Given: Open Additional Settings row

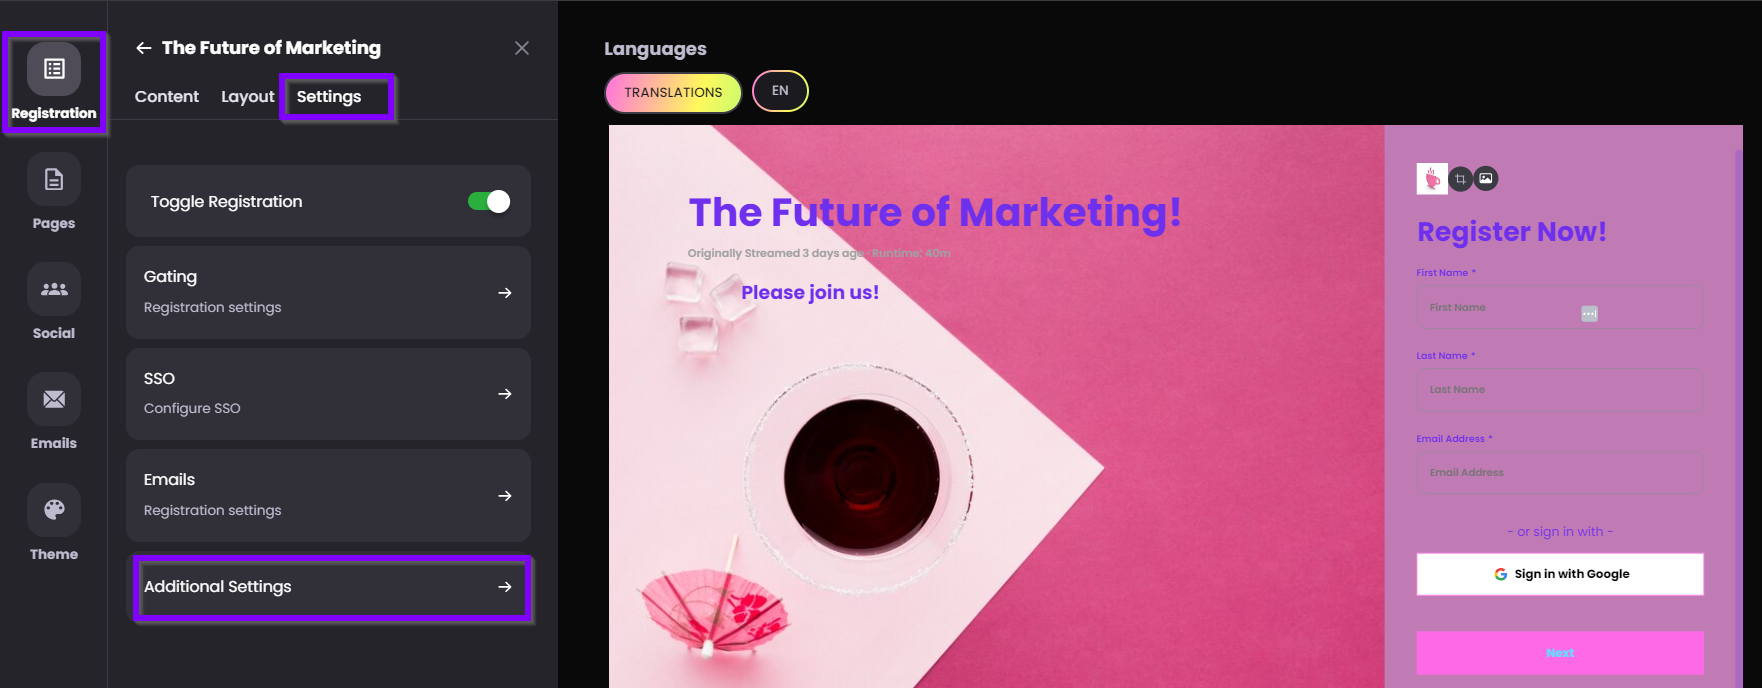Looking at the screenshot, I should 331,587.
